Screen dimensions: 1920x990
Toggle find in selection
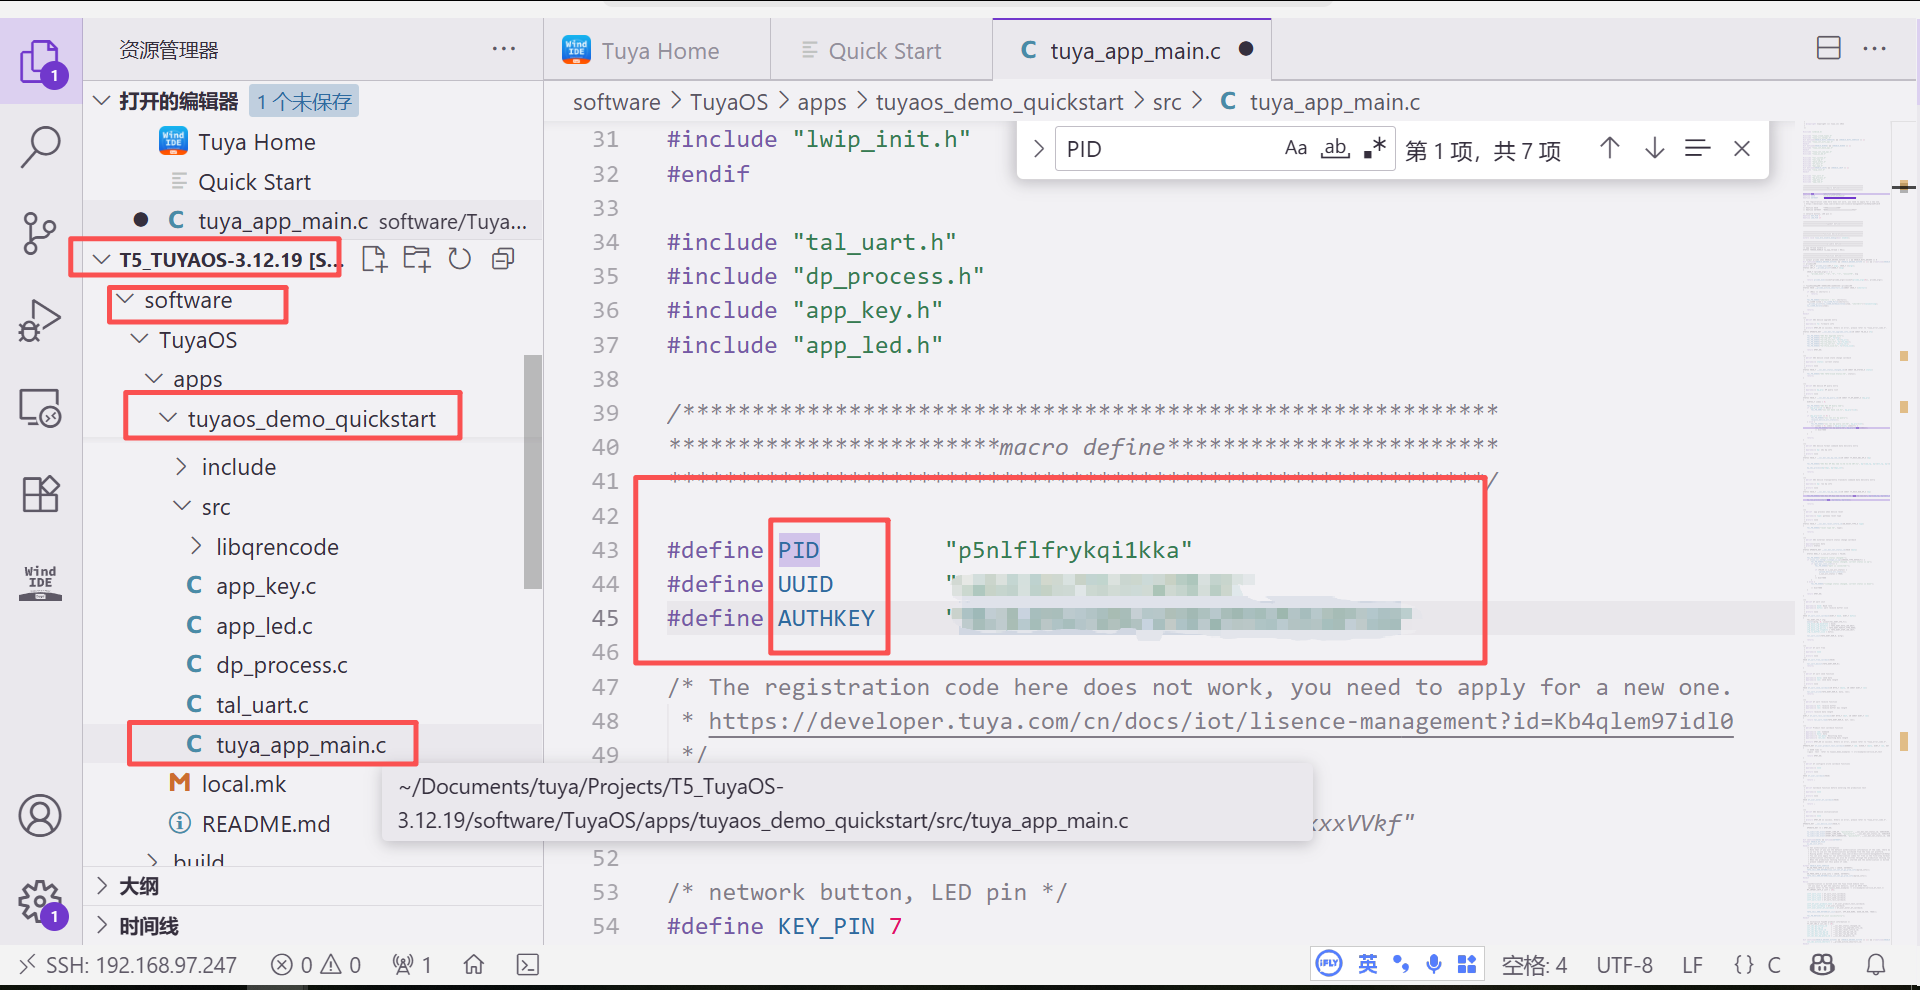(x=1698, y=148)
